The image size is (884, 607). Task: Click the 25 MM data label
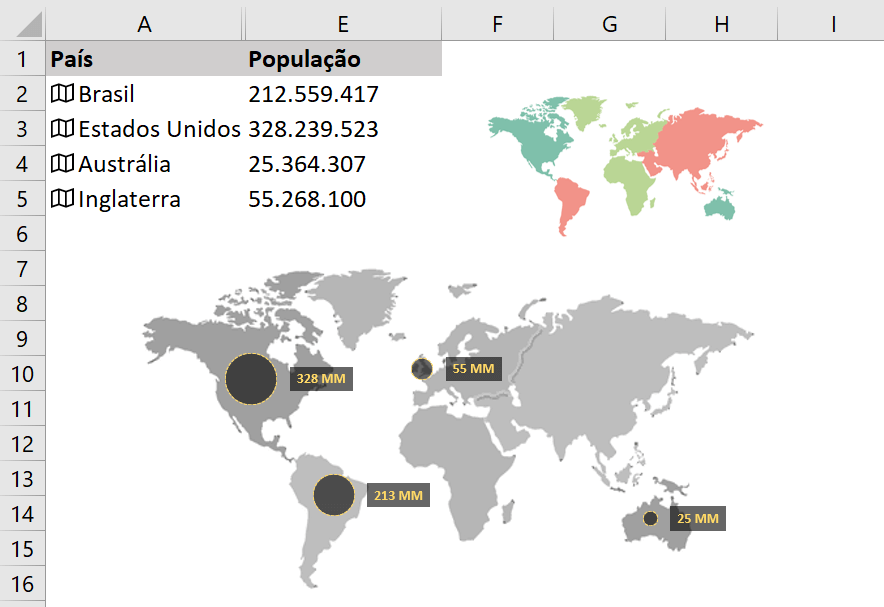[x=696, y=518]
